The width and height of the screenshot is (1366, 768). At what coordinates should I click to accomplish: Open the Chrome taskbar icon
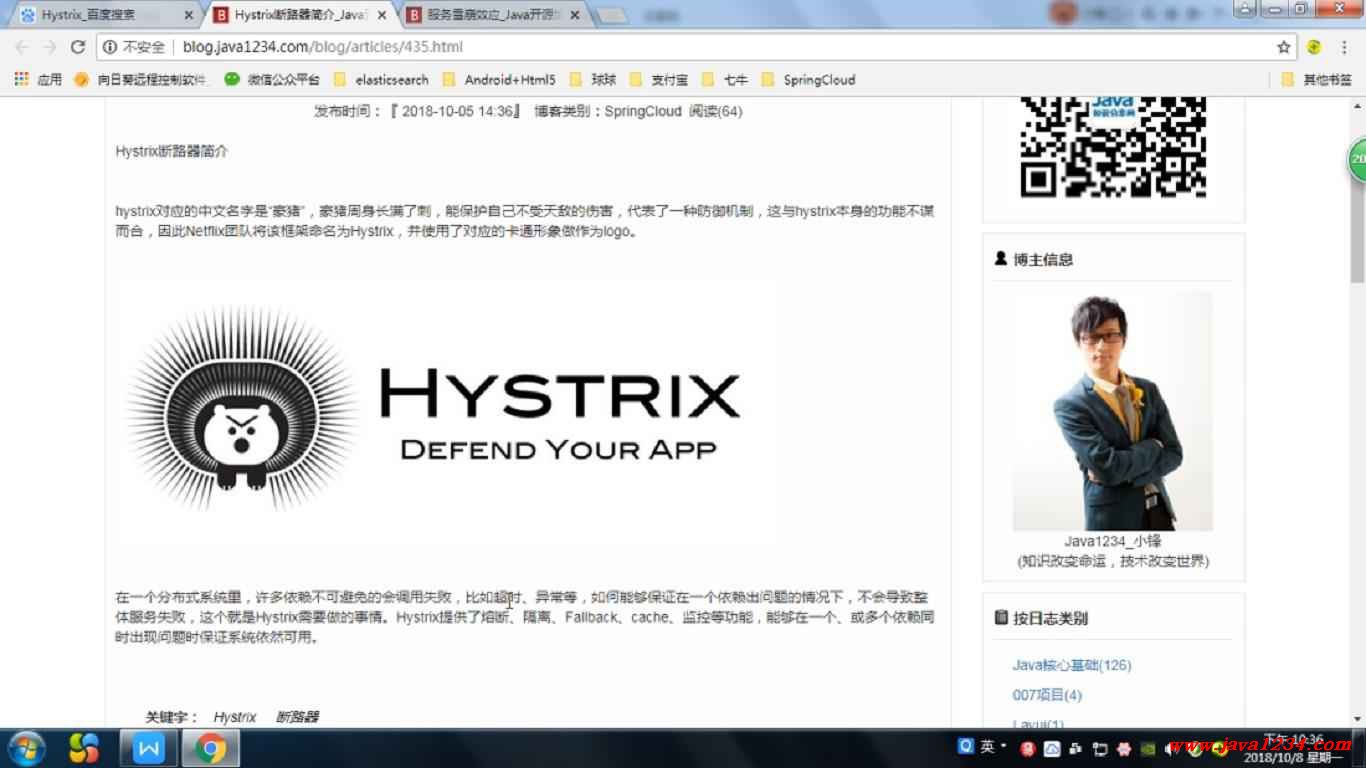coord(210,748)
